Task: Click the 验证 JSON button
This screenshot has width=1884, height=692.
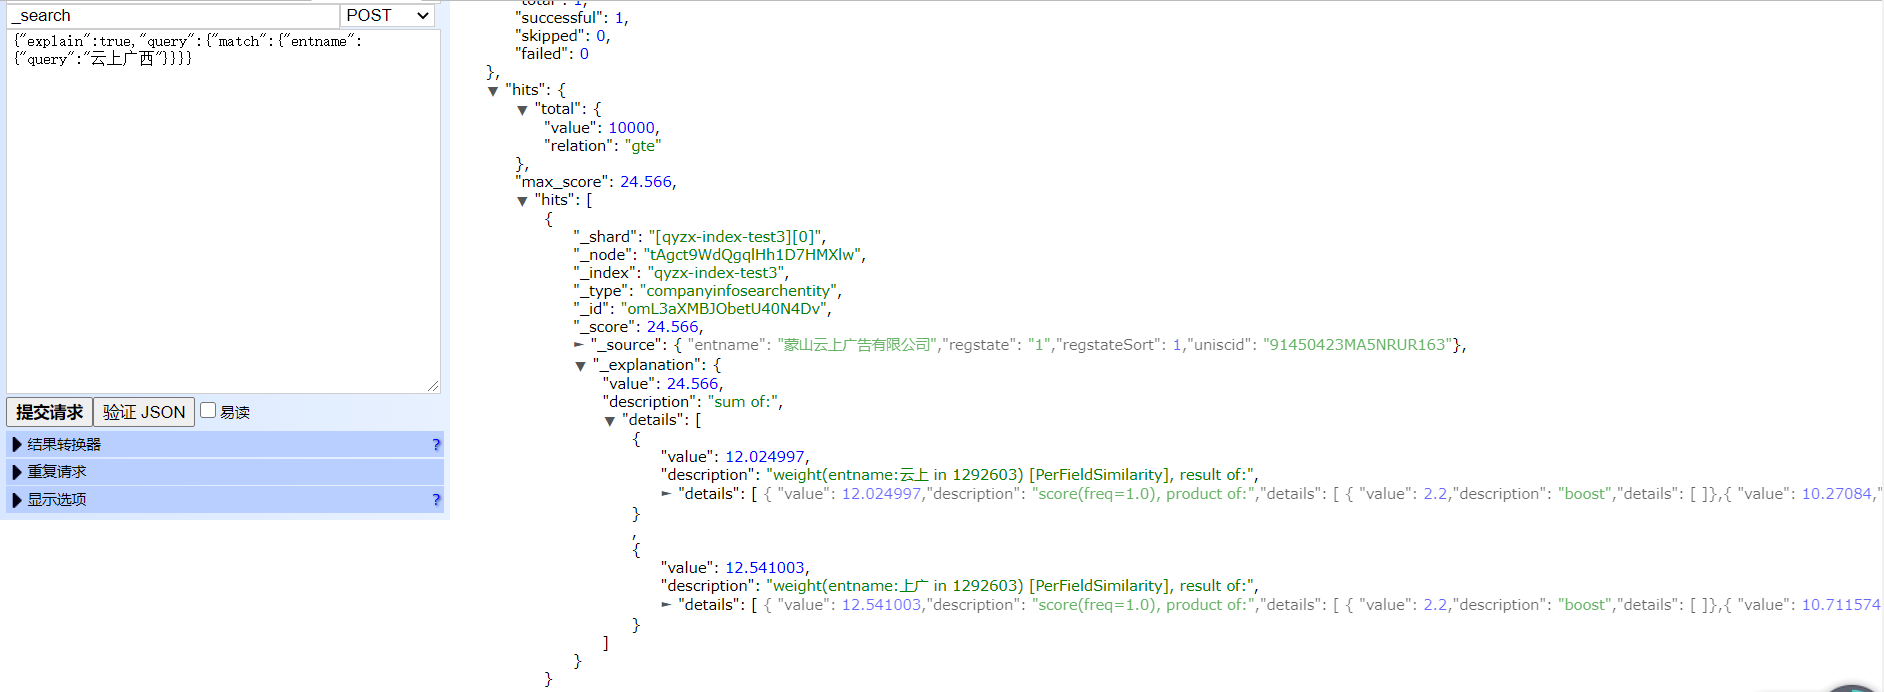Action: tap(144, 412)
